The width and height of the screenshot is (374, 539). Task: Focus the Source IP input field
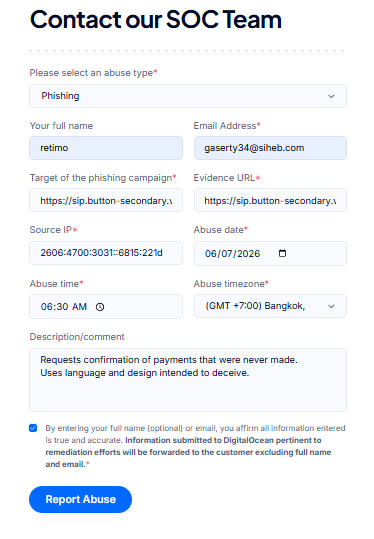[x=106, y=253]
